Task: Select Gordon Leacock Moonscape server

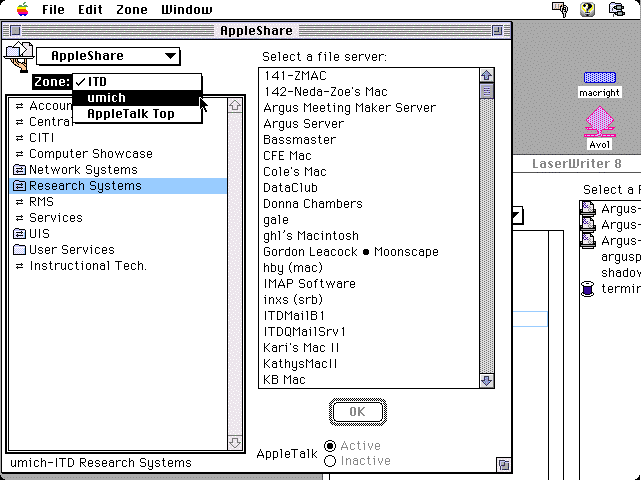Action: tap(368, 251)
